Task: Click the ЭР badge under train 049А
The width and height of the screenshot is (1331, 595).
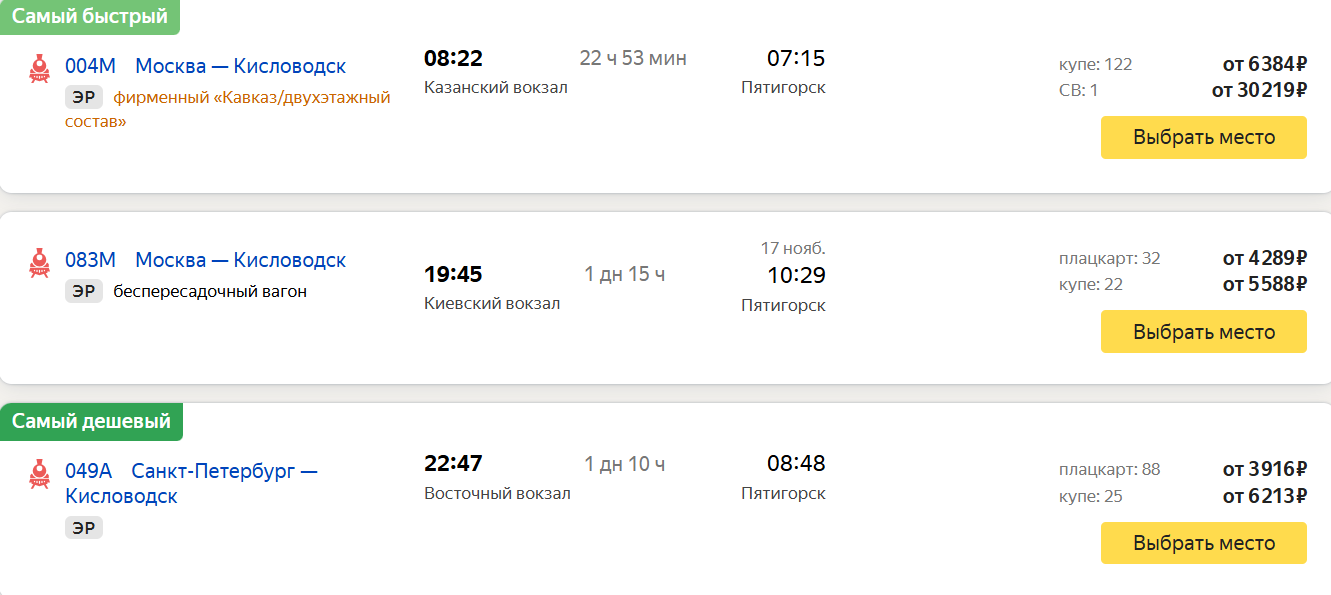Action: pos(84,527)
